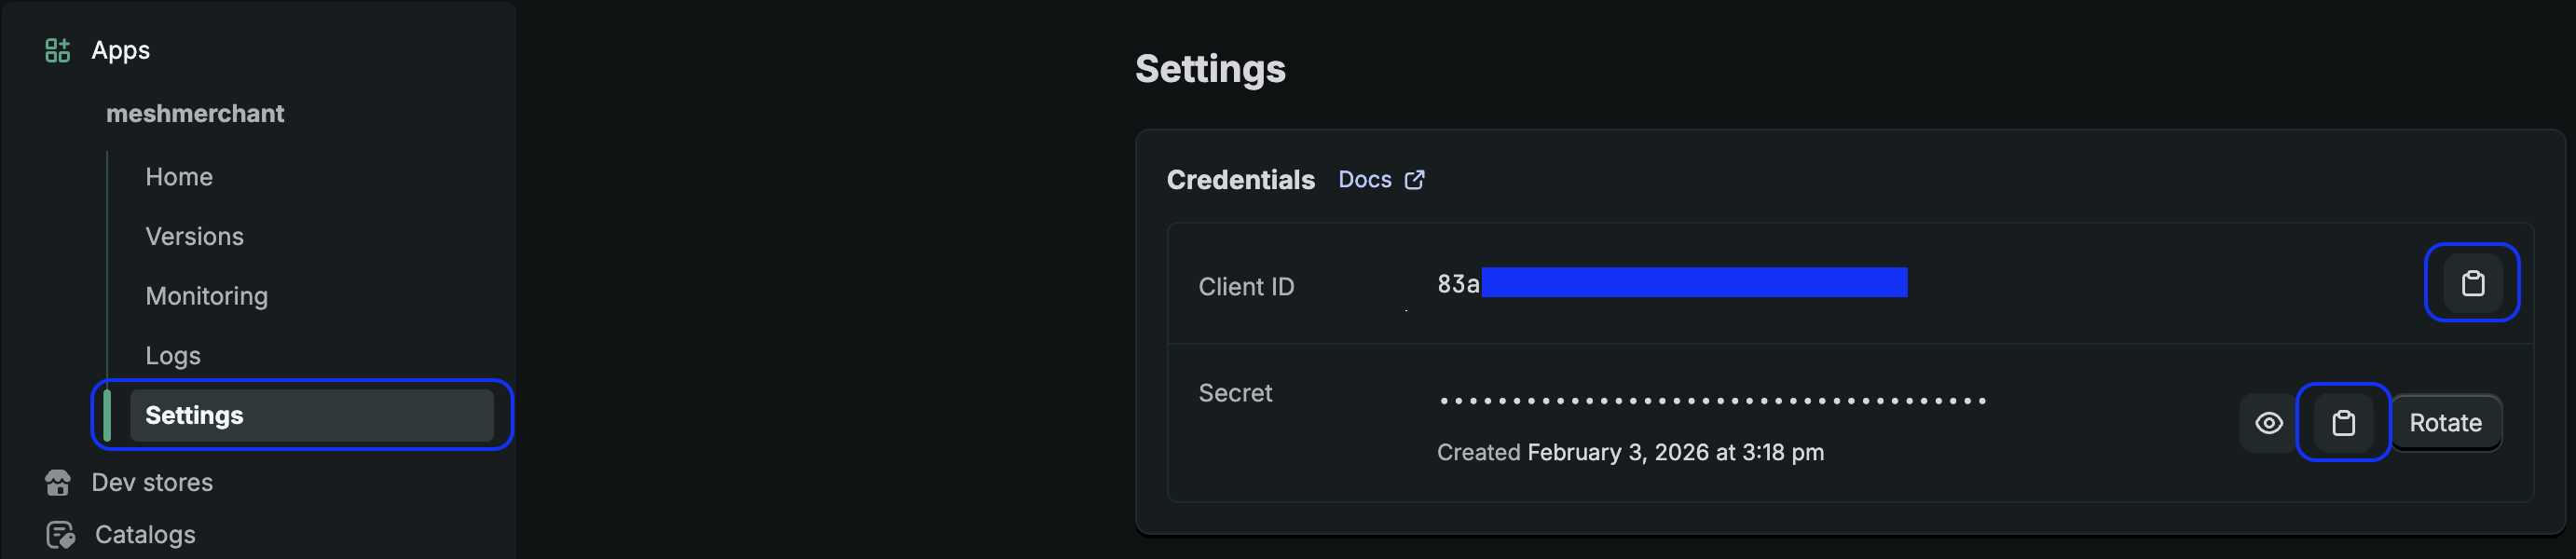
Task: Click the storefront icon beside Dev stores
Action: point(57,482)
